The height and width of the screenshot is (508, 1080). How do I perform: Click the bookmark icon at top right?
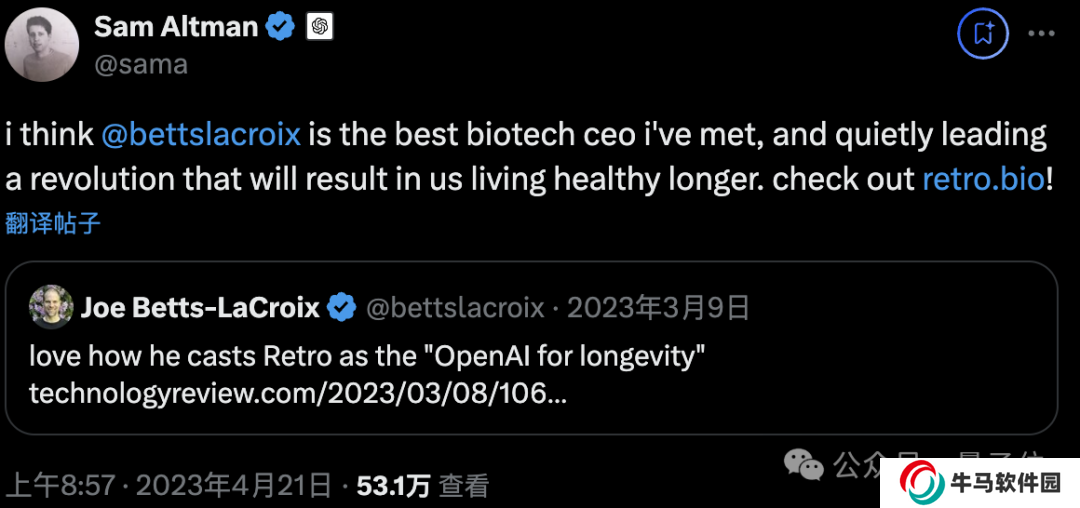tap(982, 34)
